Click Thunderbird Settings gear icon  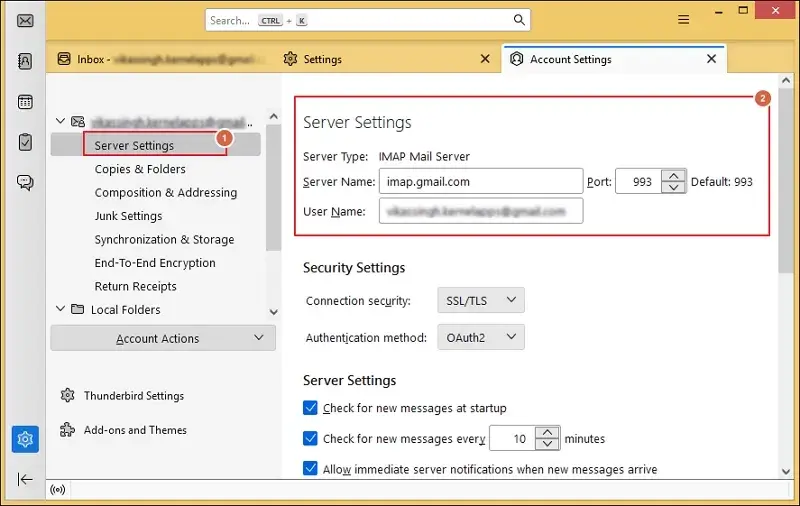[67, 395]
